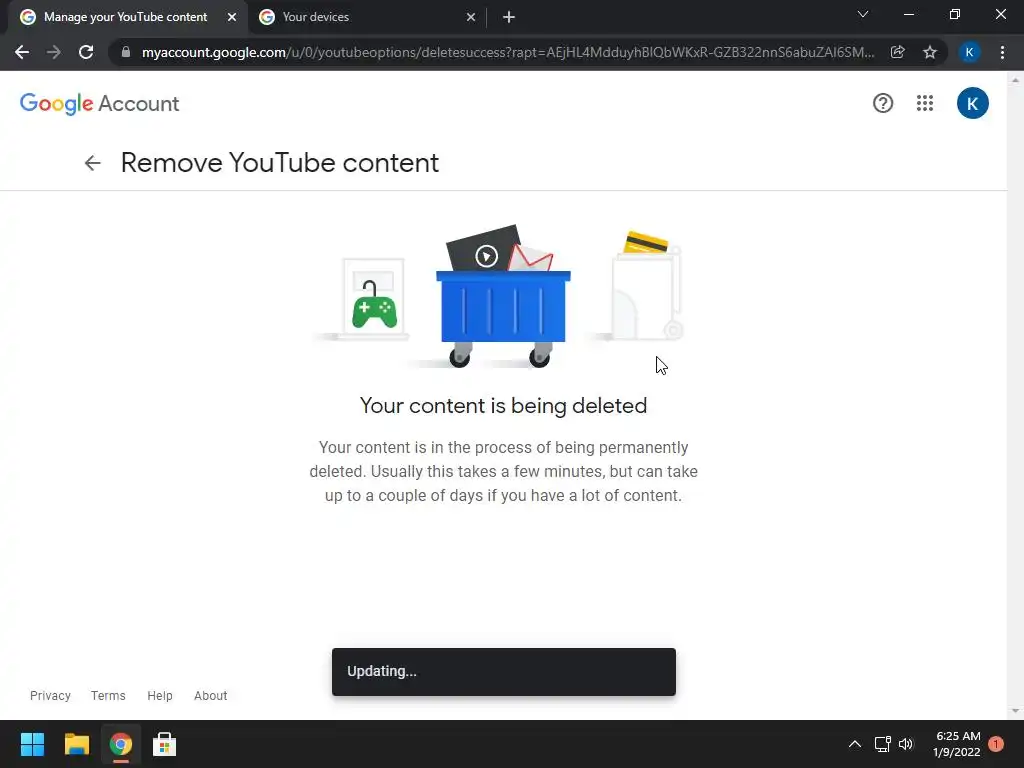Viewport: 1024px width, 768px height.
Task: Open the Google Account help icon
Action: (x=882, y=103)
